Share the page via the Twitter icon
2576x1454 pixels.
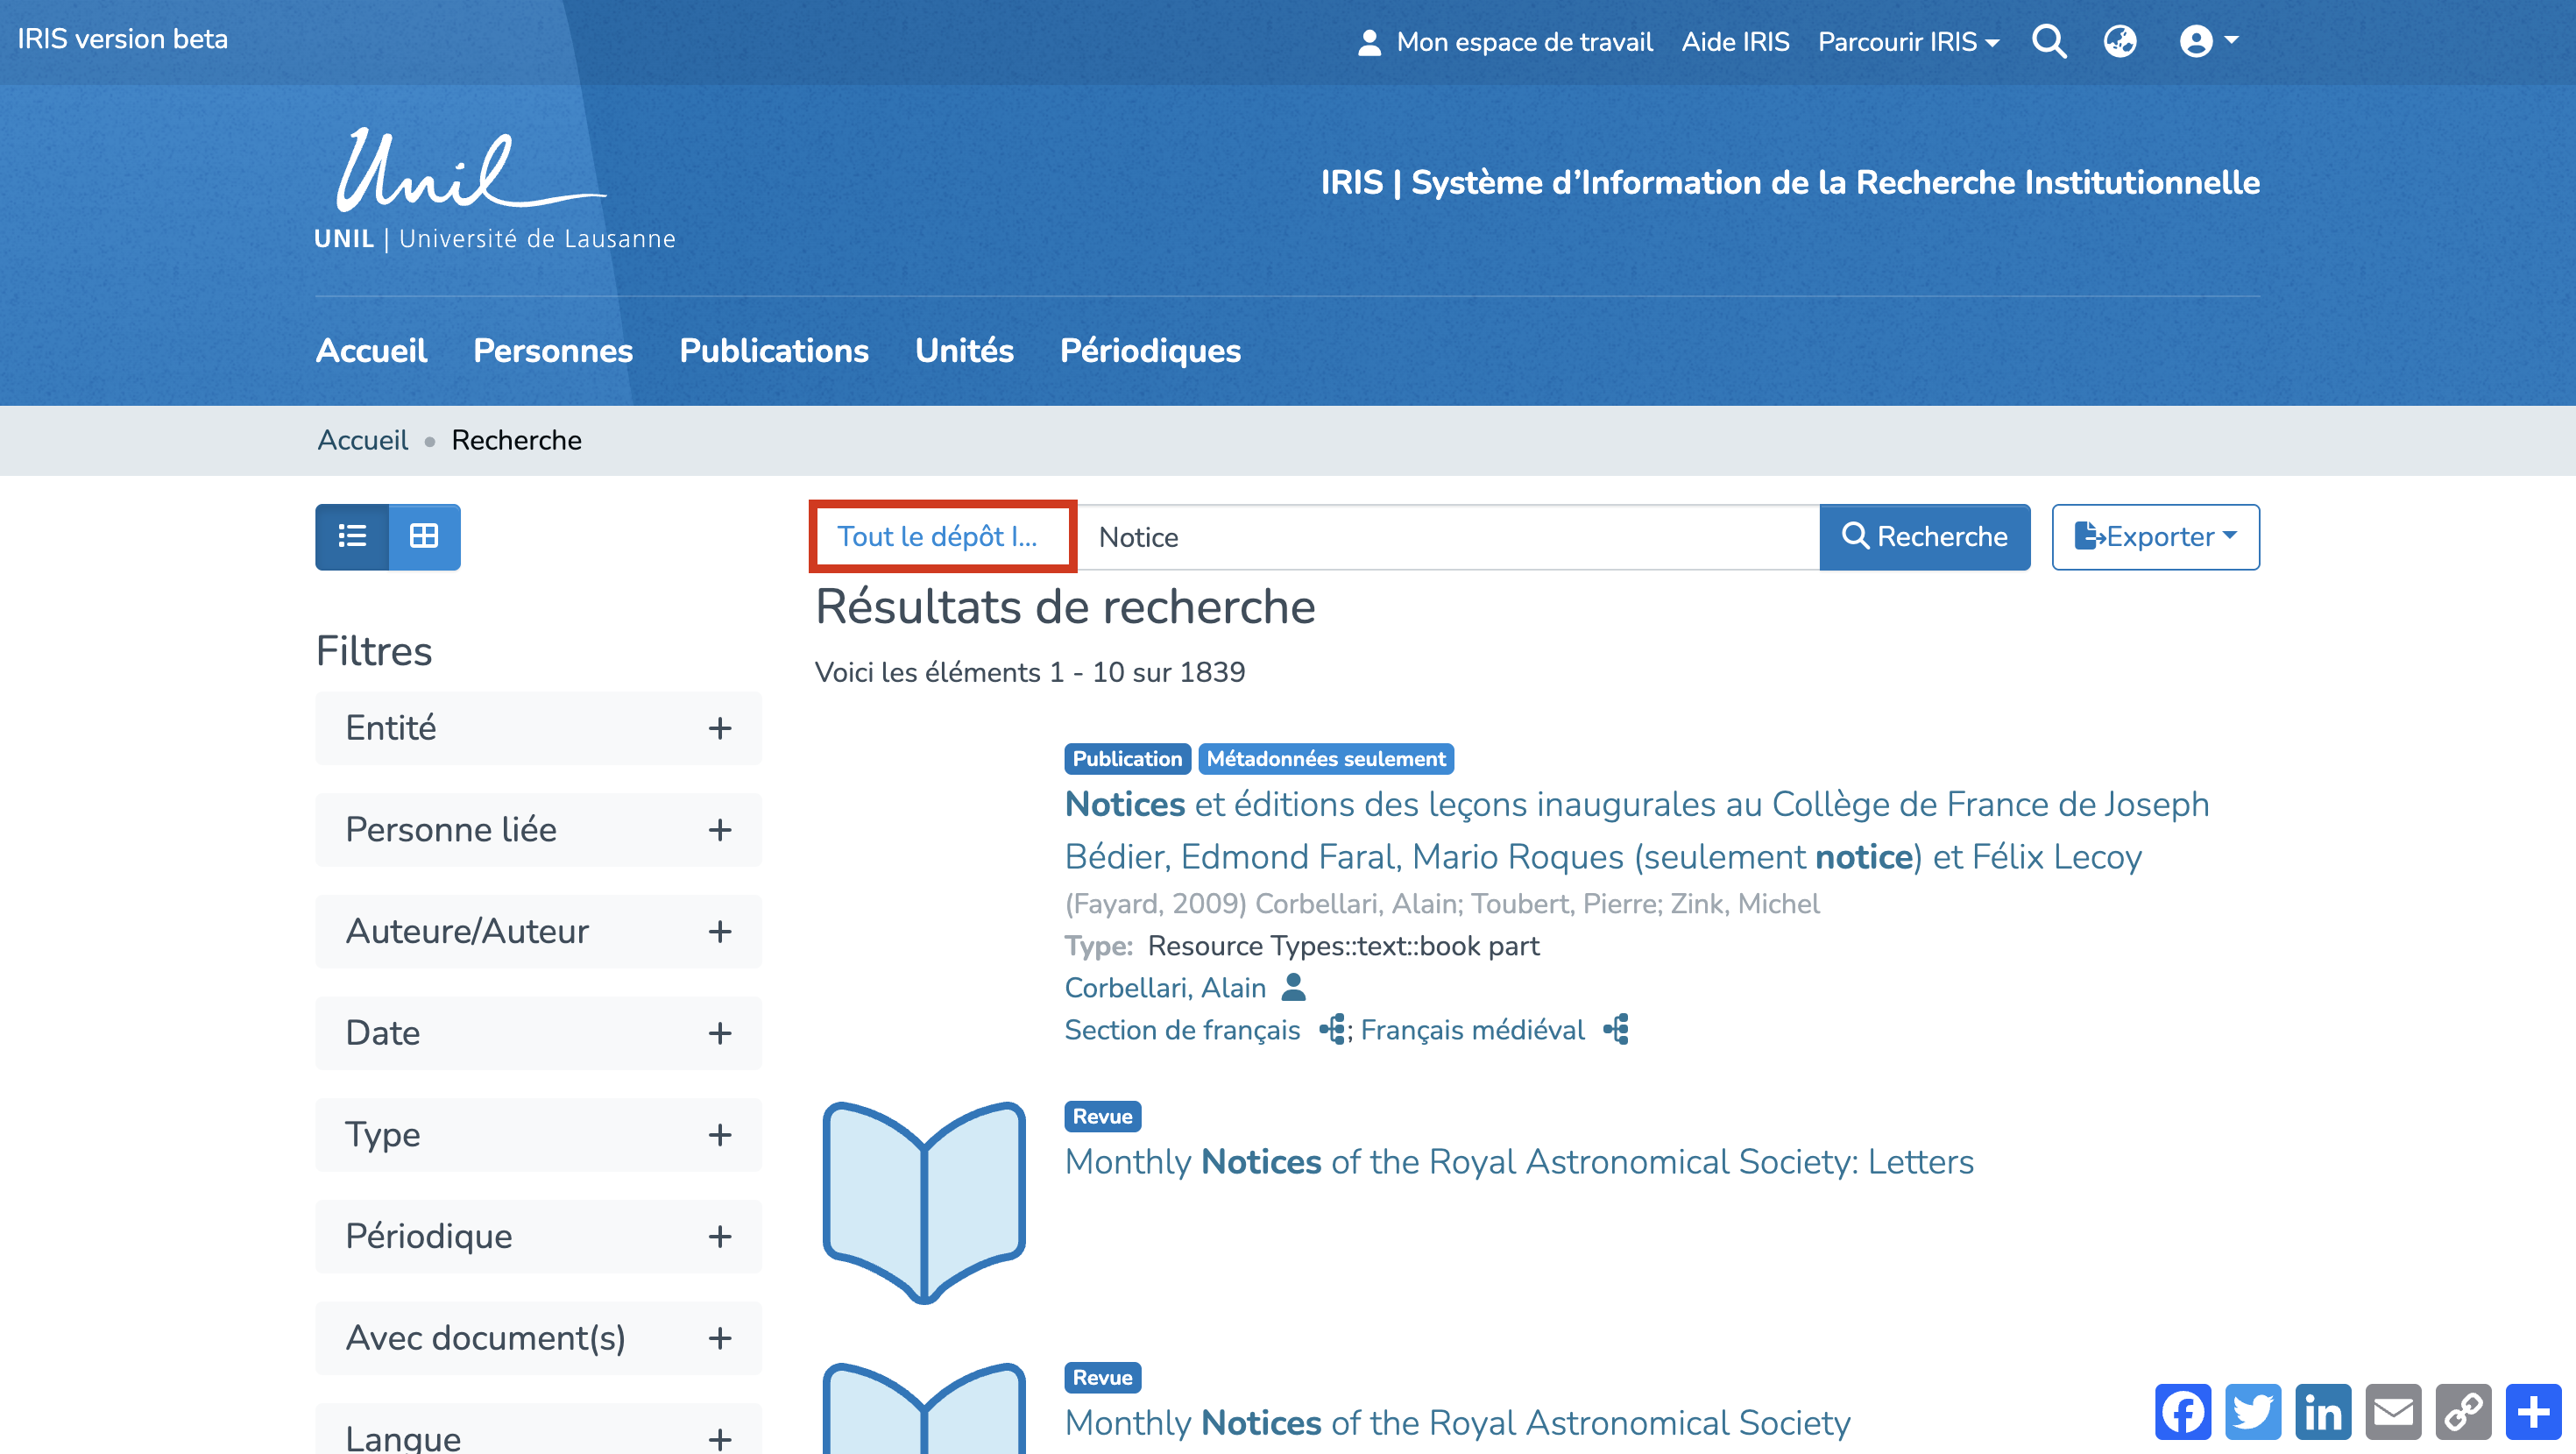pos(2252,1412)
